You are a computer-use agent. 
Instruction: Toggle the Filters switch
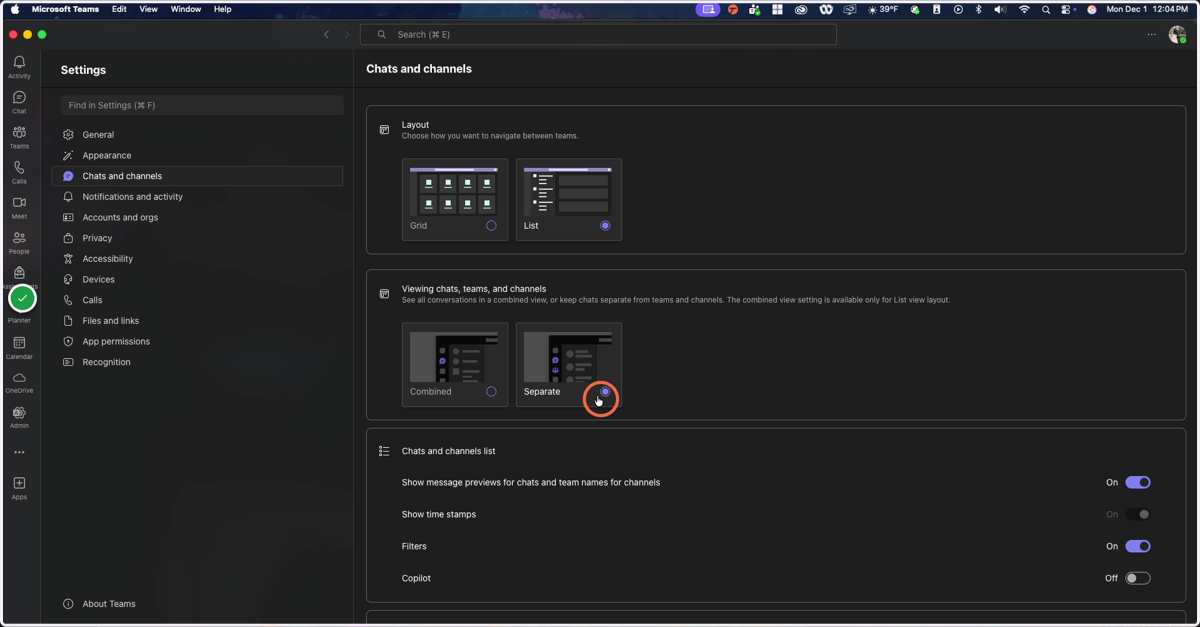1138,546
